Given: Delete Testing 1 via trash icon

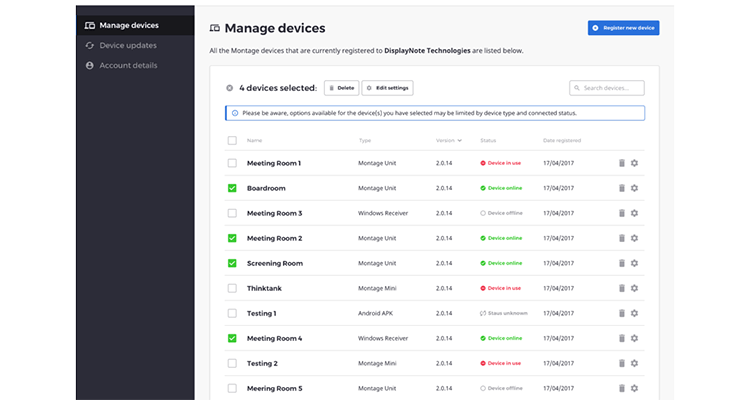Looking at the screenshot, I should [x=622, y=313].
